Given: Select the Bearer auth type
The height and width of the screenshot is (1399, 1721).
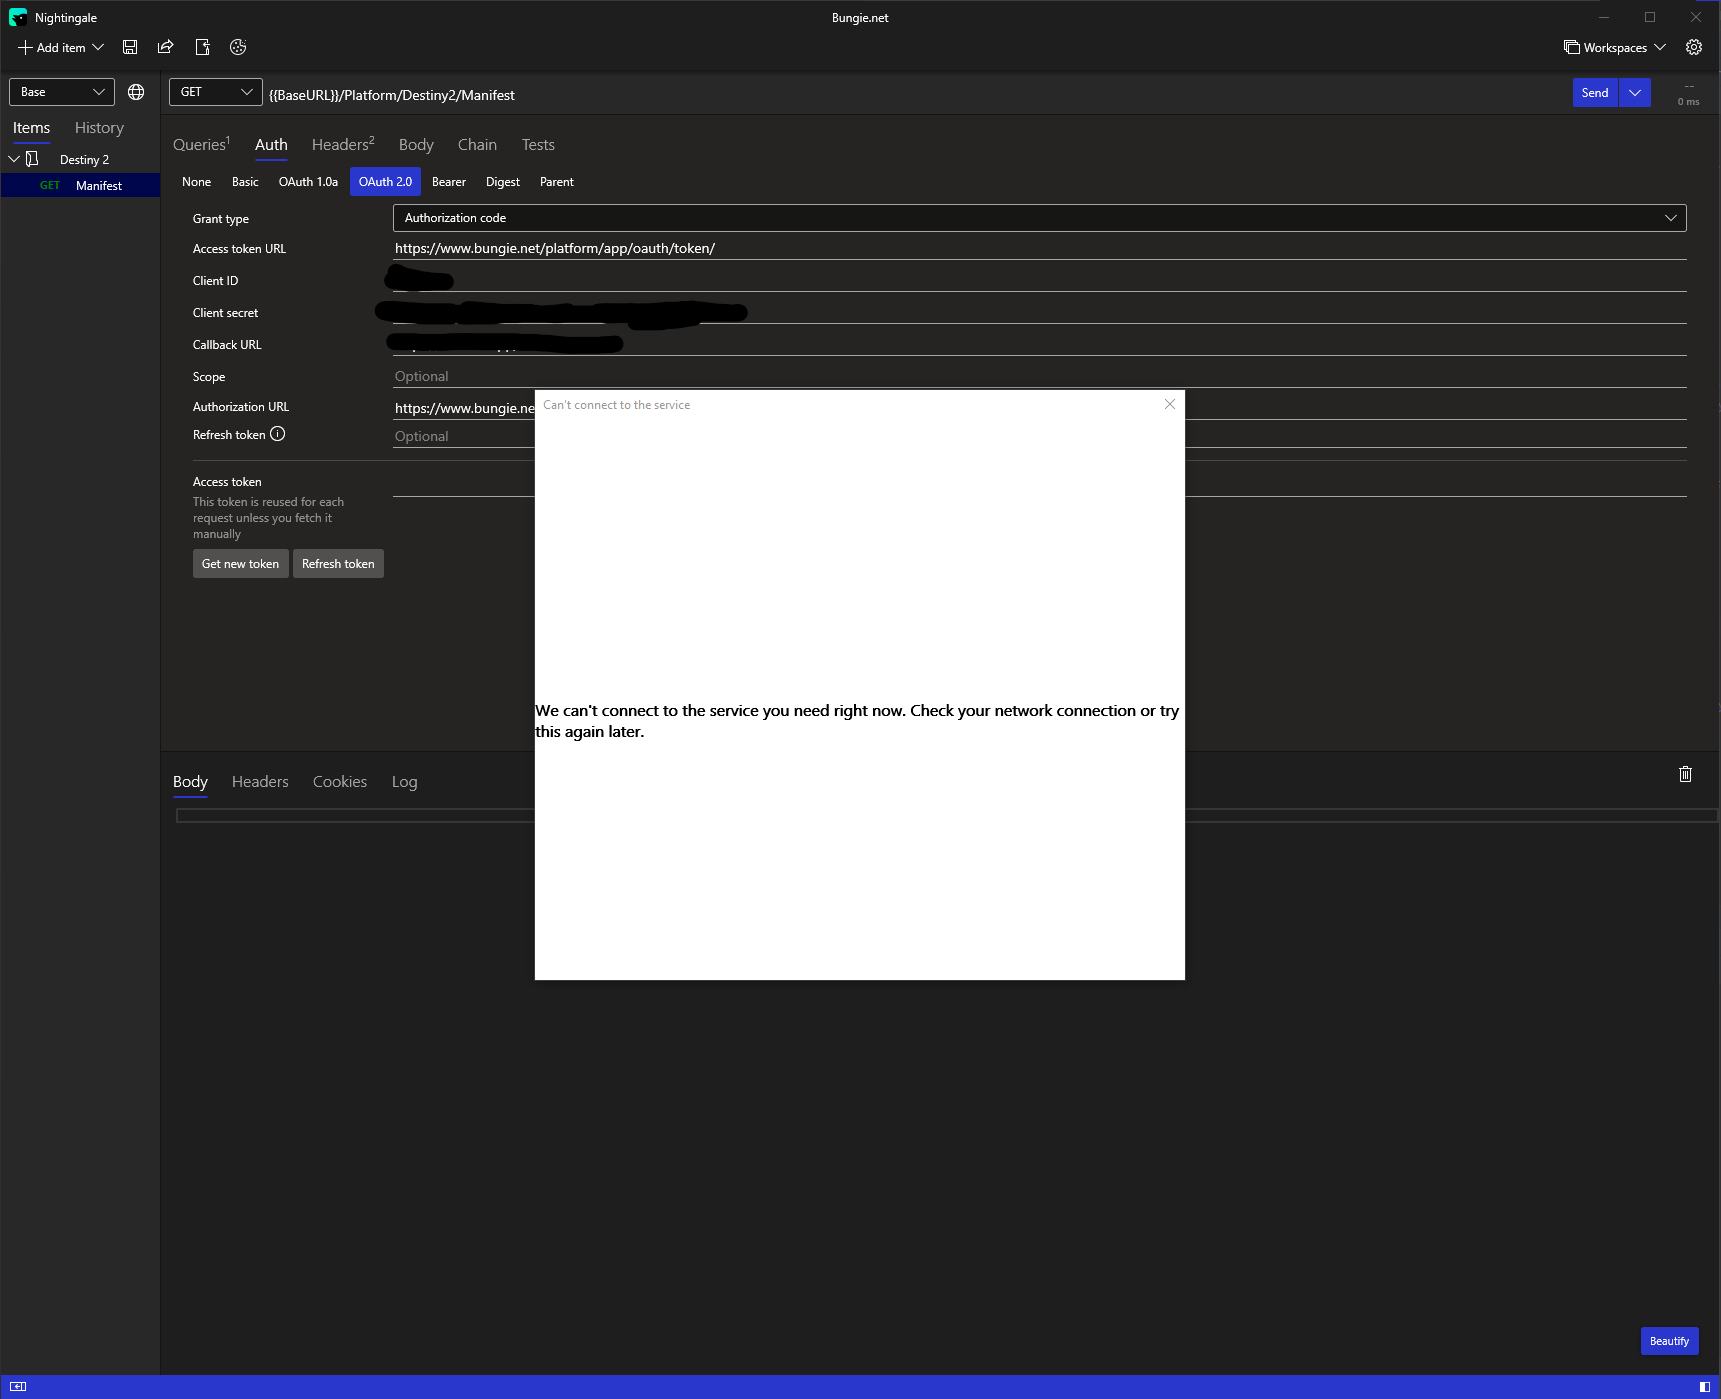Looking at the screenshot, I should (449, 182).
